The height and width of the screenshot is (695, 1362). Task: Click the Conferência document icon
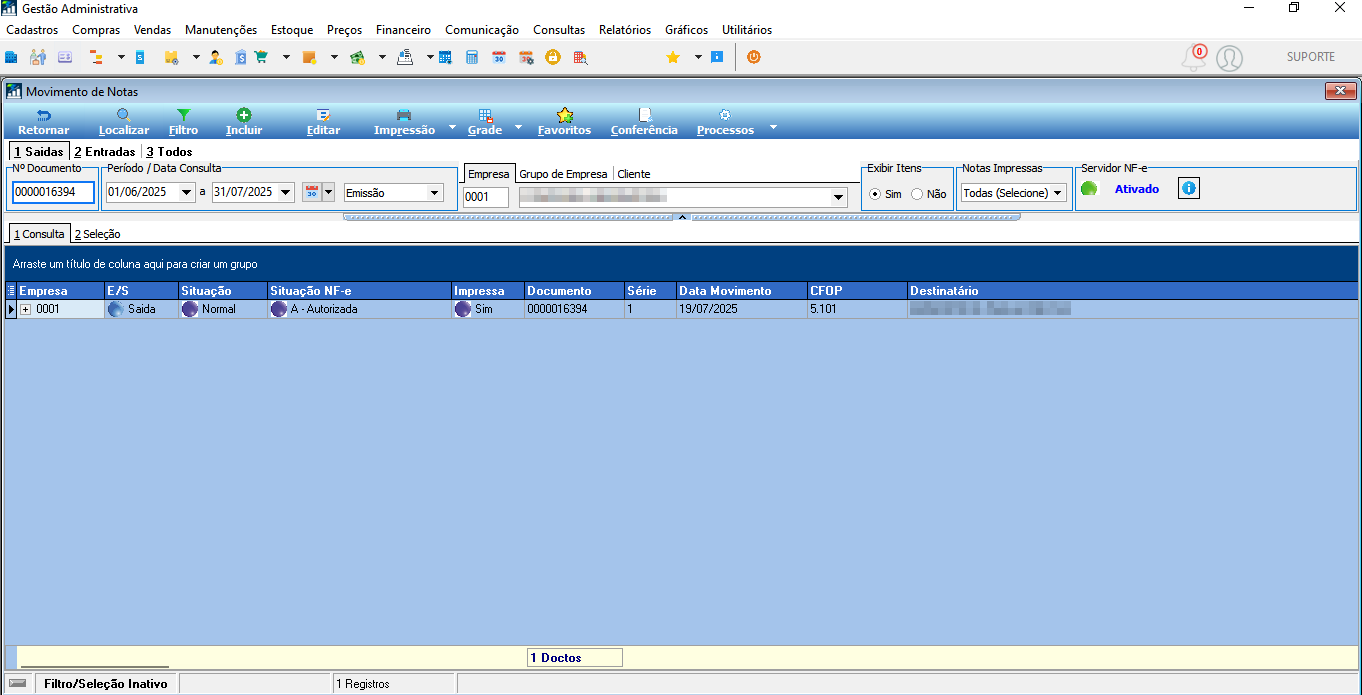coord(644,115)
